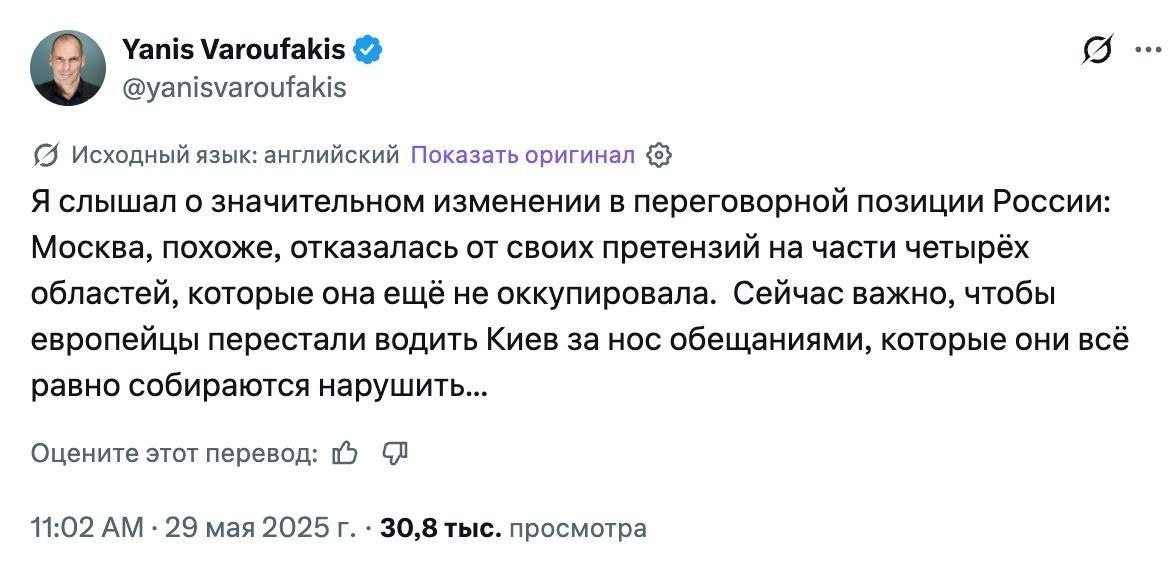Click the tweet's last line "равно собираются нарушить…"
Screen dimensions: 1176x572
pos(260,386)
